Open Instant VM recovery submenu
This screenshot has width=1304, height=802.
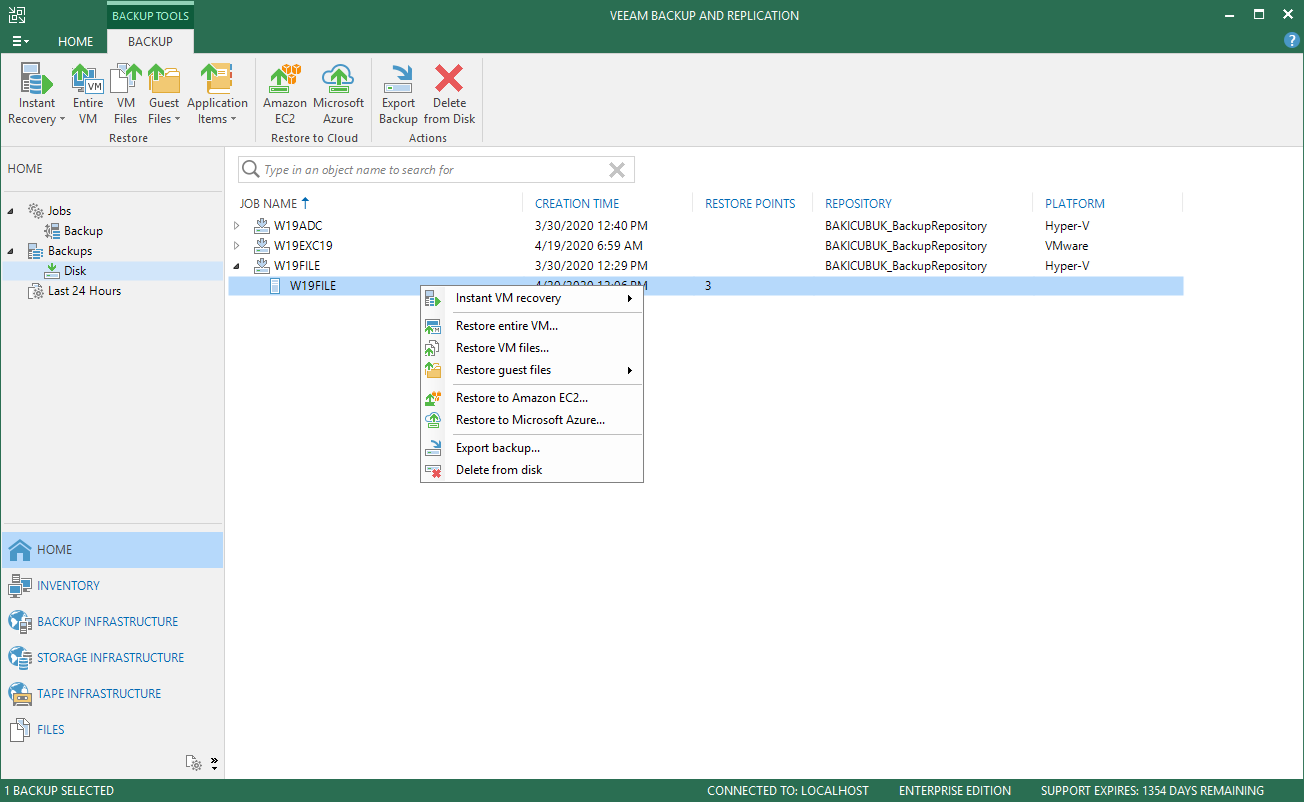[x=532, y=298]
